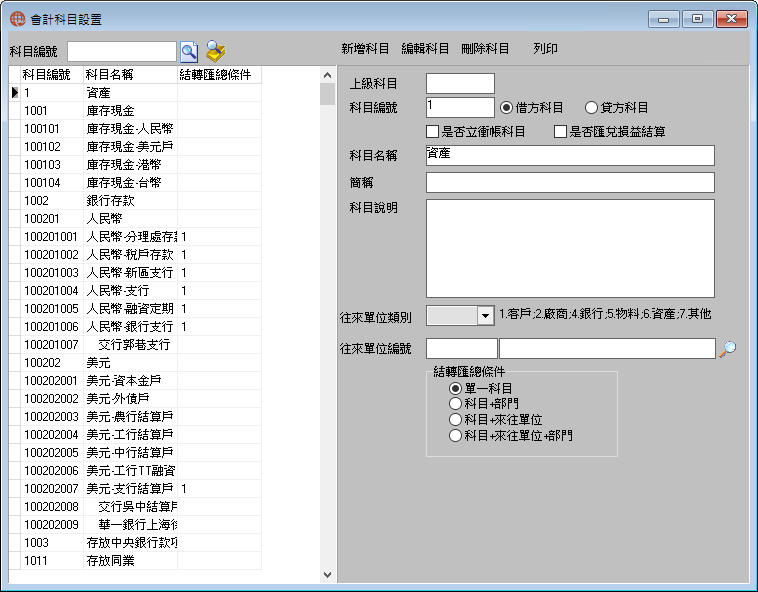Screen dimensions: 758x592
Task: Click 新增科目 in the toolbar
Action: (365, 49)
